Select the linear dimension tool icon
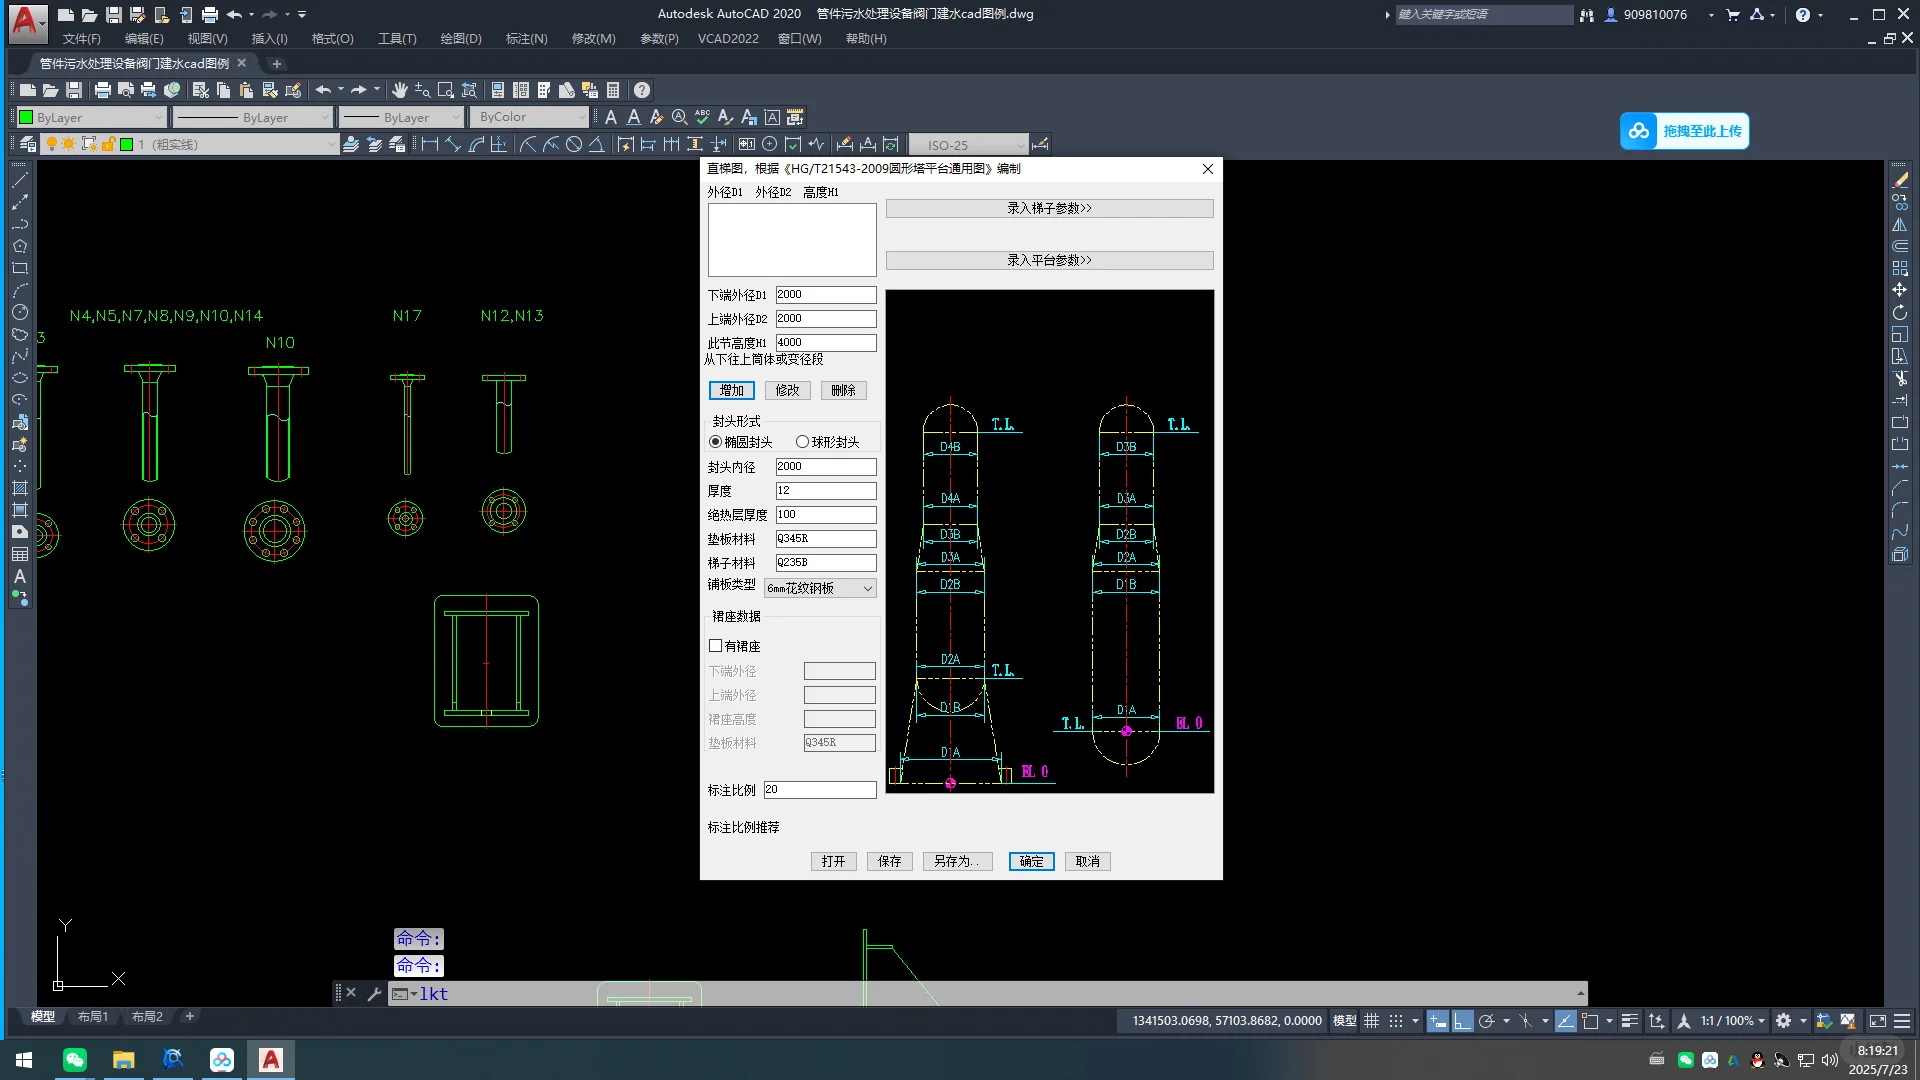 pos(428,143)
